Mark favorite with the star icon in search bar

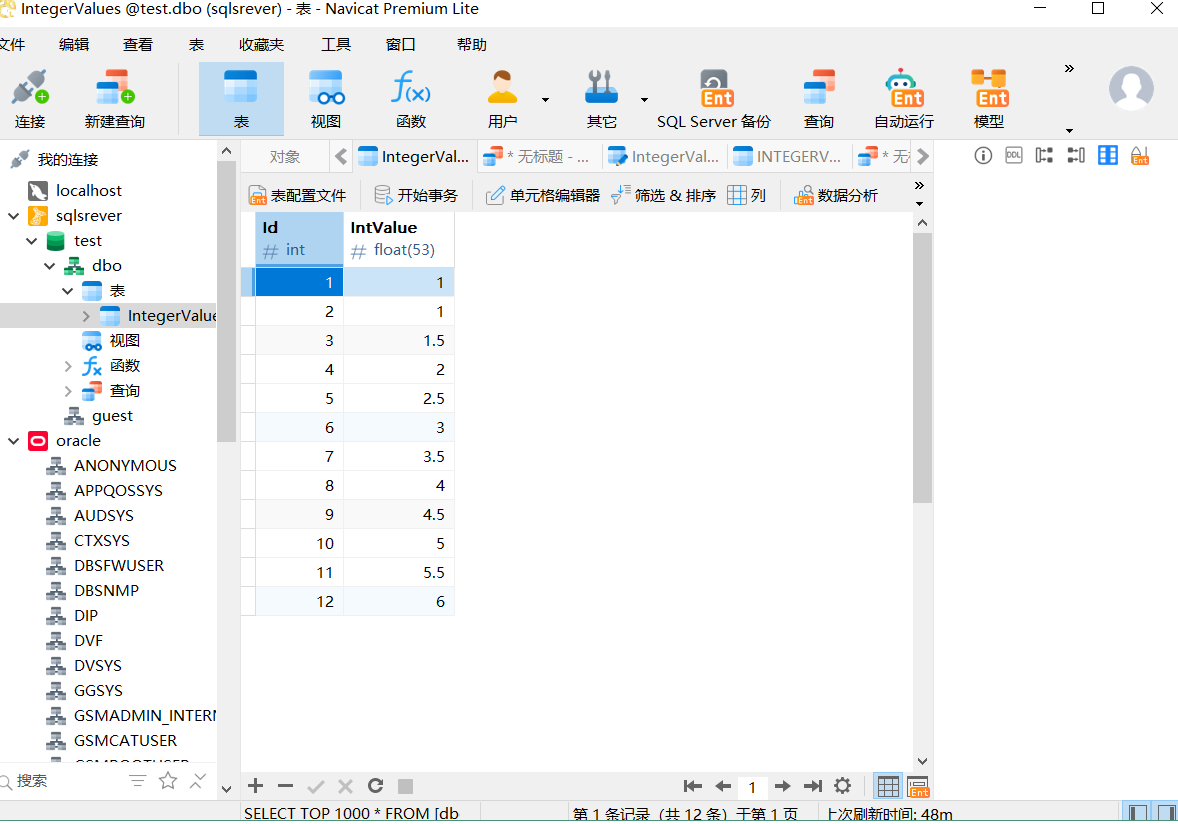coord(168,781)
